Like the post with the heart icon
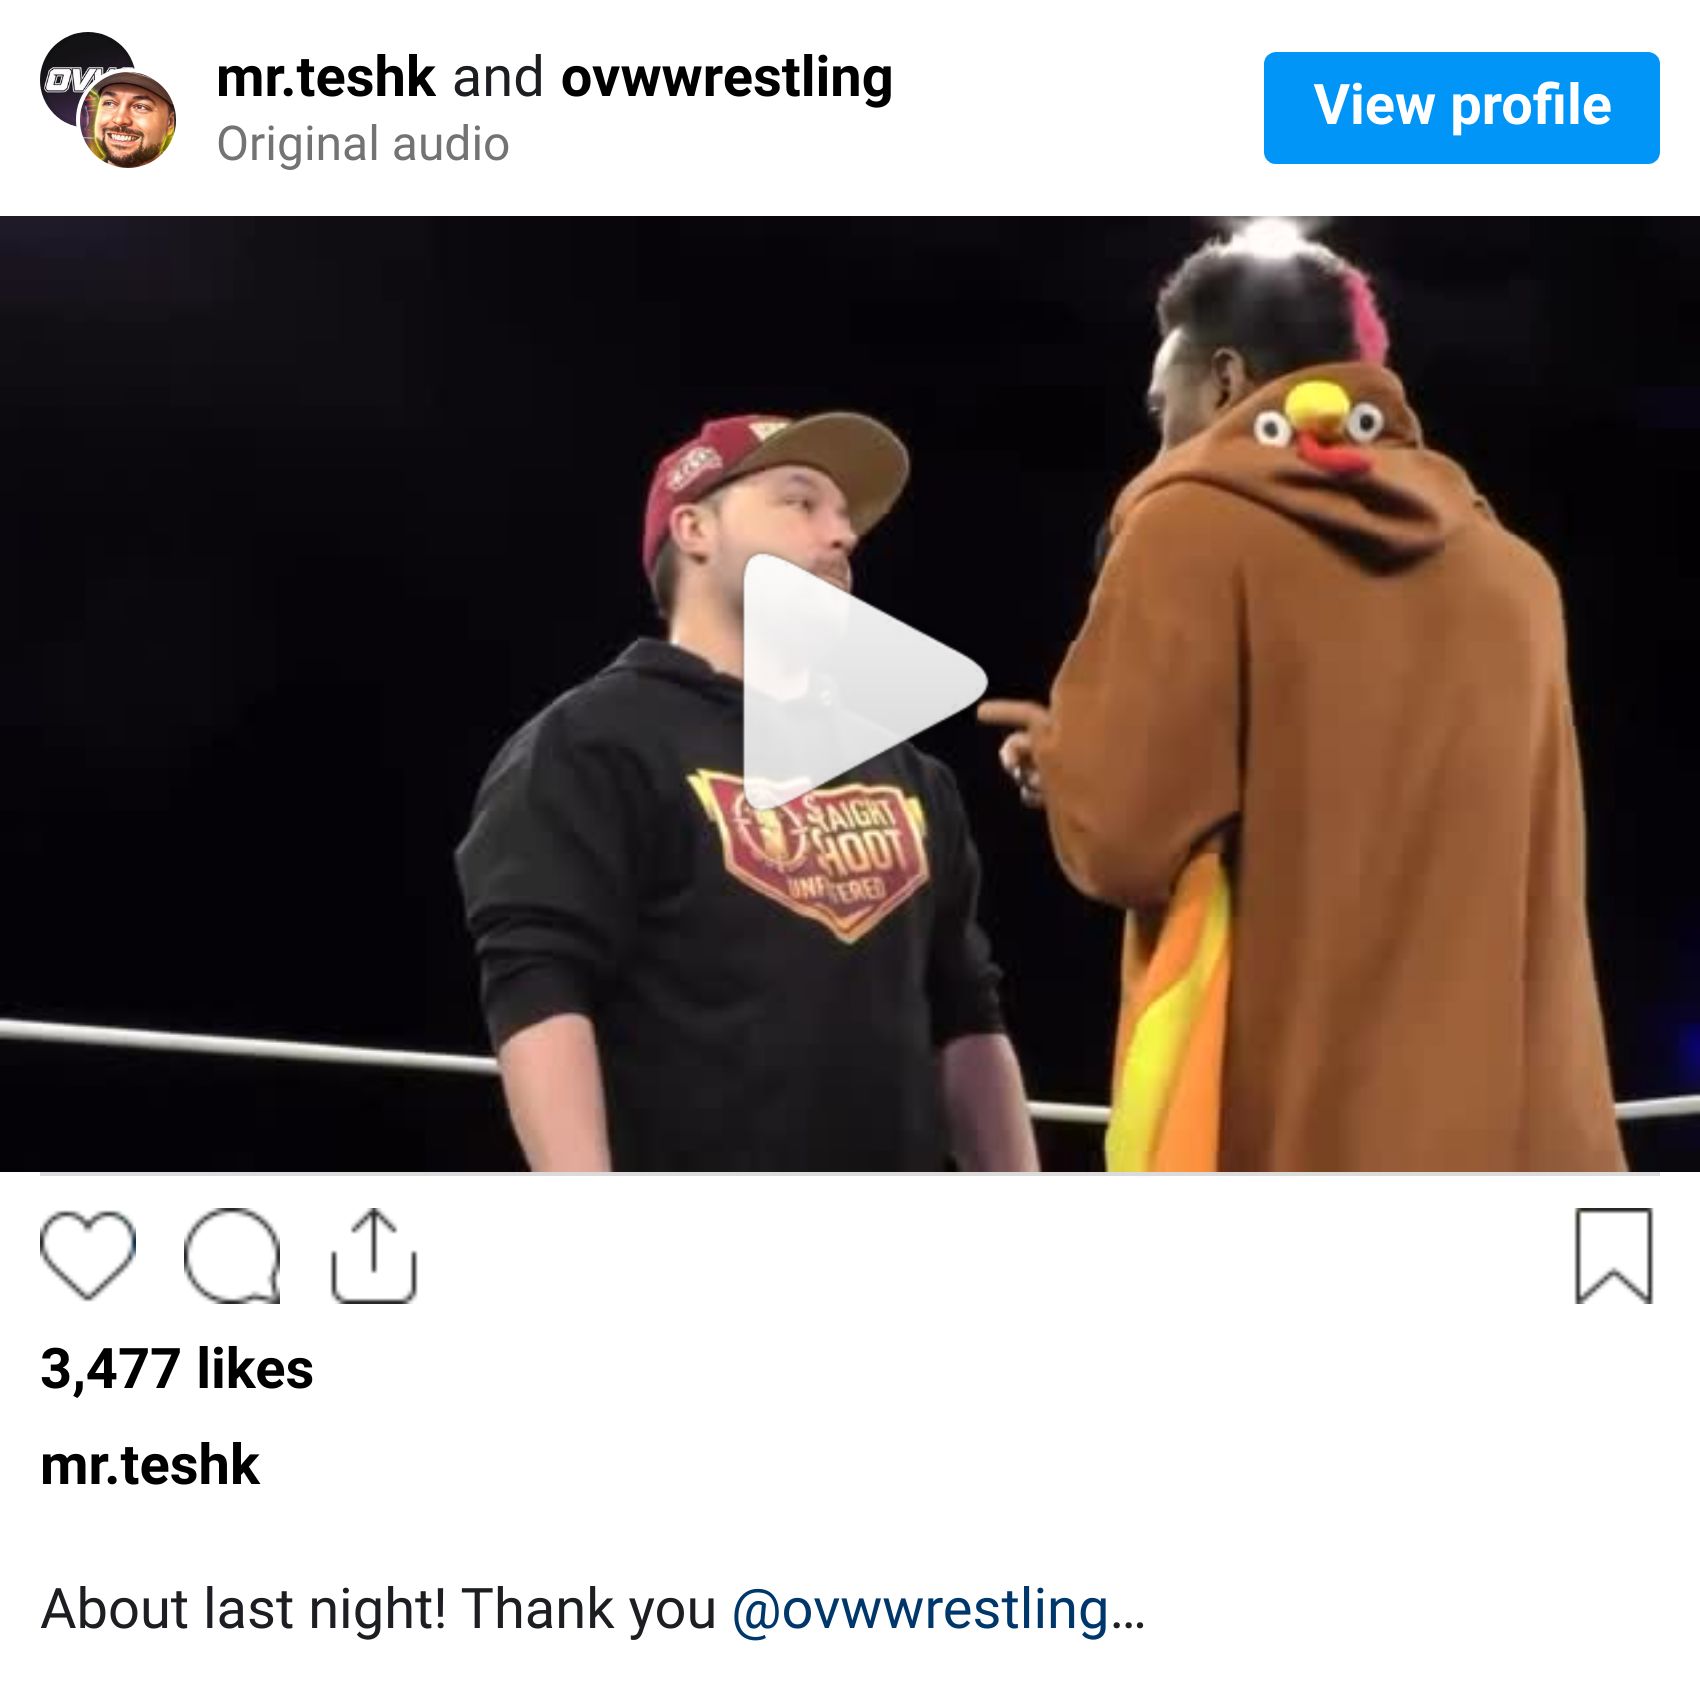Screen dimensions: 1700x1688 tap(88, 1255)
